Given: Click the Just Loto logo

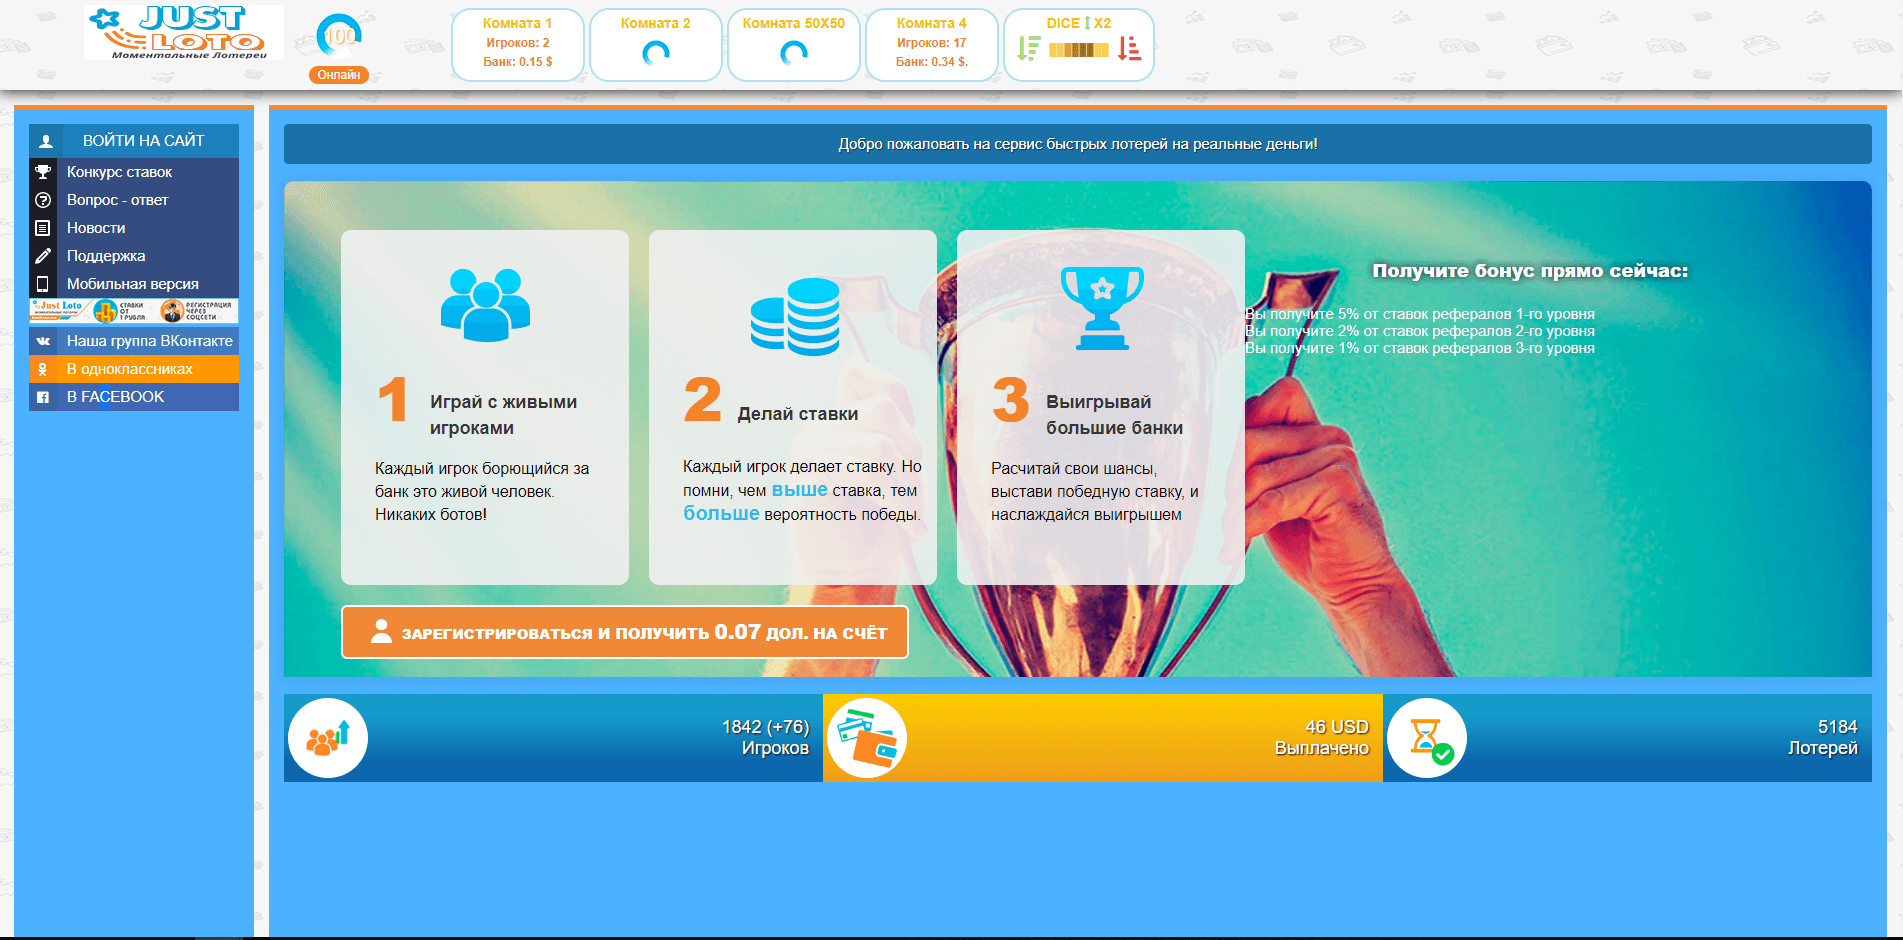Looking at the screenshot, I should (x=184, y=33).
